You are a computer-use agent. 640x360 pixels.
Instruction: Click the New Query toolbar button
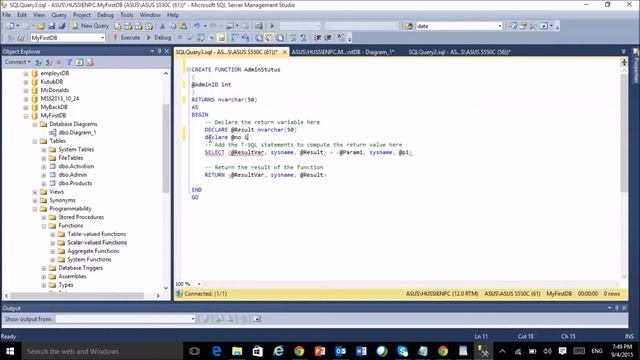point(90,26)
